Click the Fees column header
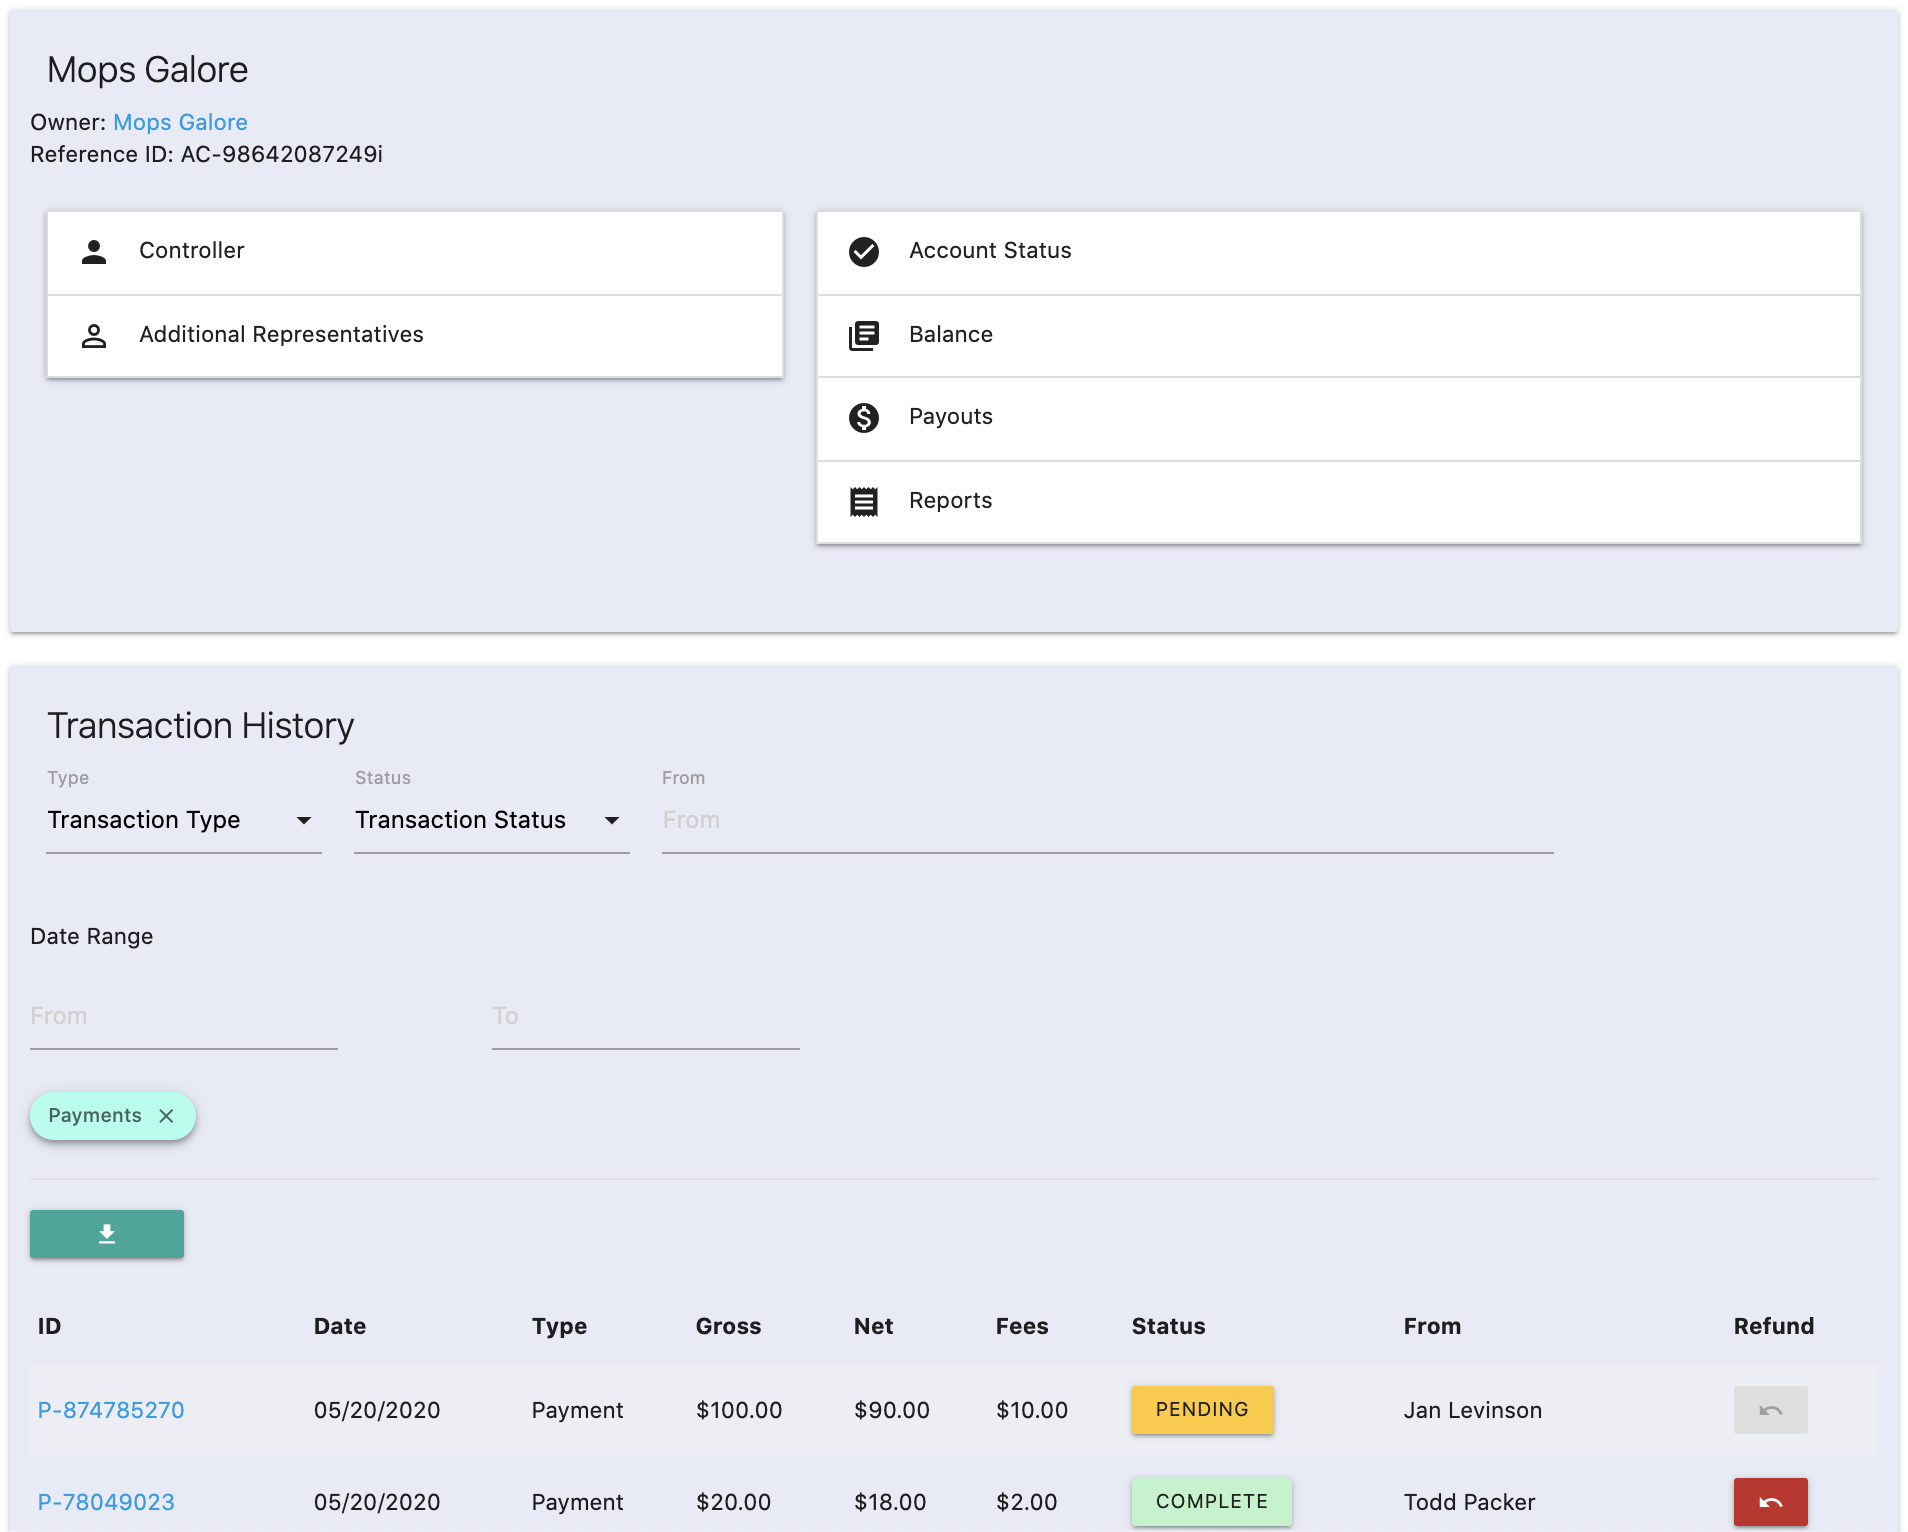The height and width of the screenshot is (1532, 1908). pyautogui.click(x=1022, y=1326)
